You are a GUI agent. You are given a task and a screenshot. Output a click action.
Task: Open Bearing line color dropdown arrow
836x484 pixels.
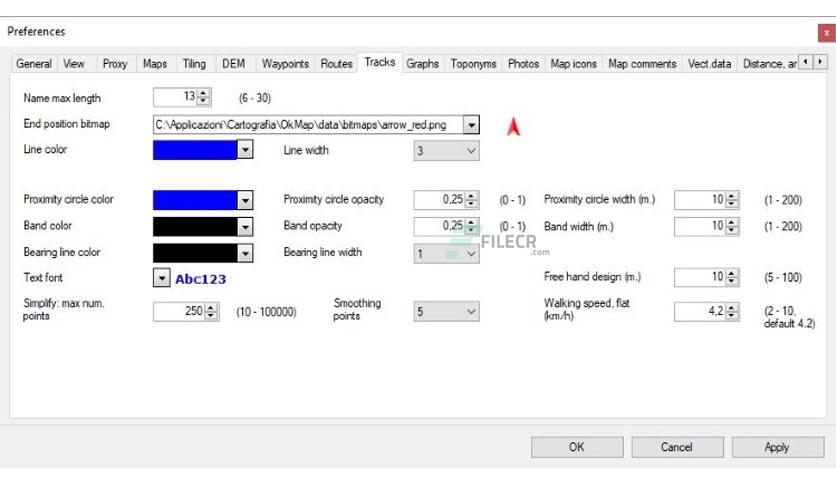(245, 253)
